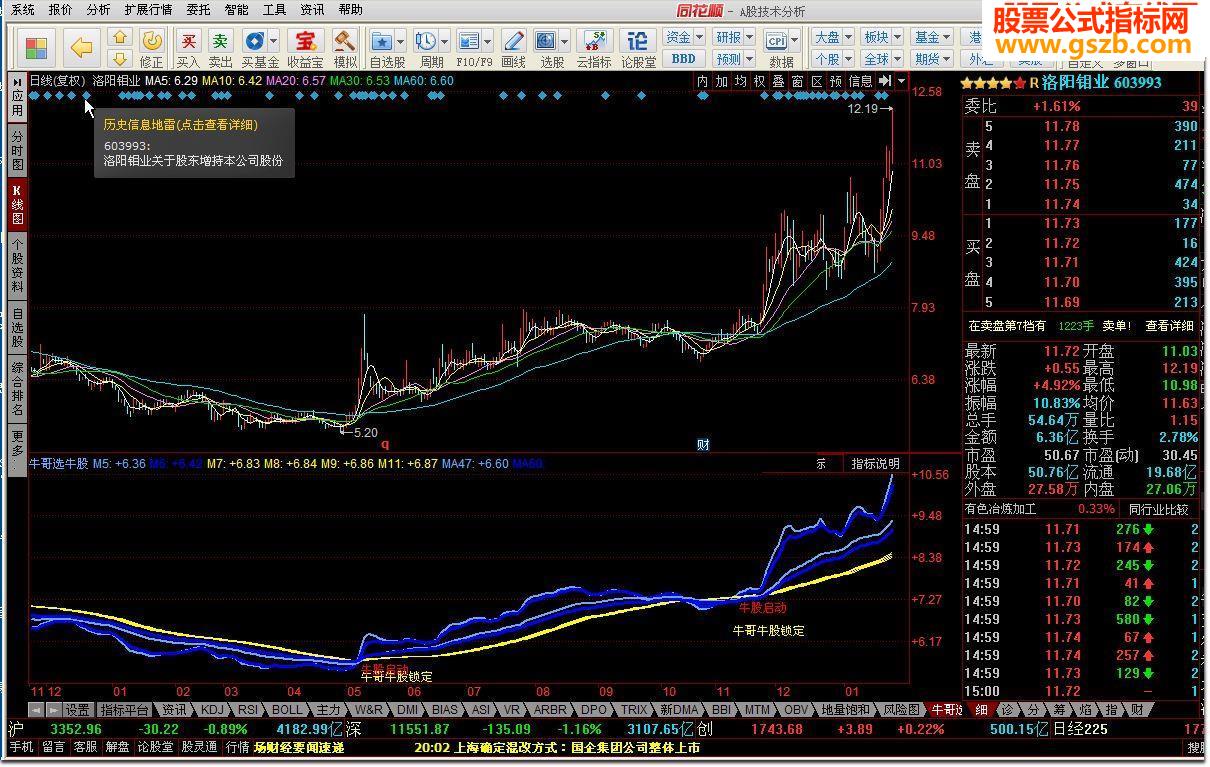Open the 扩展行情 menu
The image size is (1210, 767).
(148, 10)
